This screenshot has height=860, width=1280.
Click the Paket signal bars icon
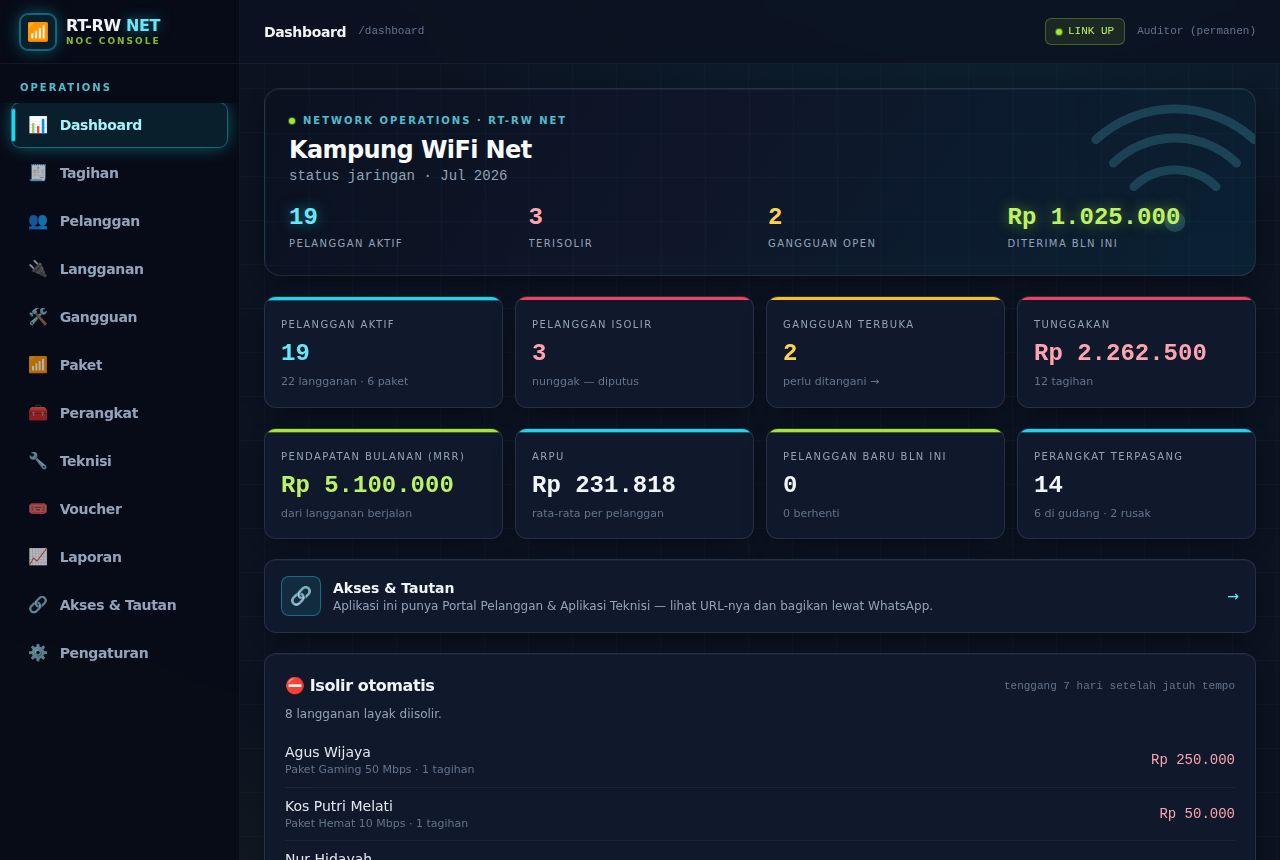point(38,365)
